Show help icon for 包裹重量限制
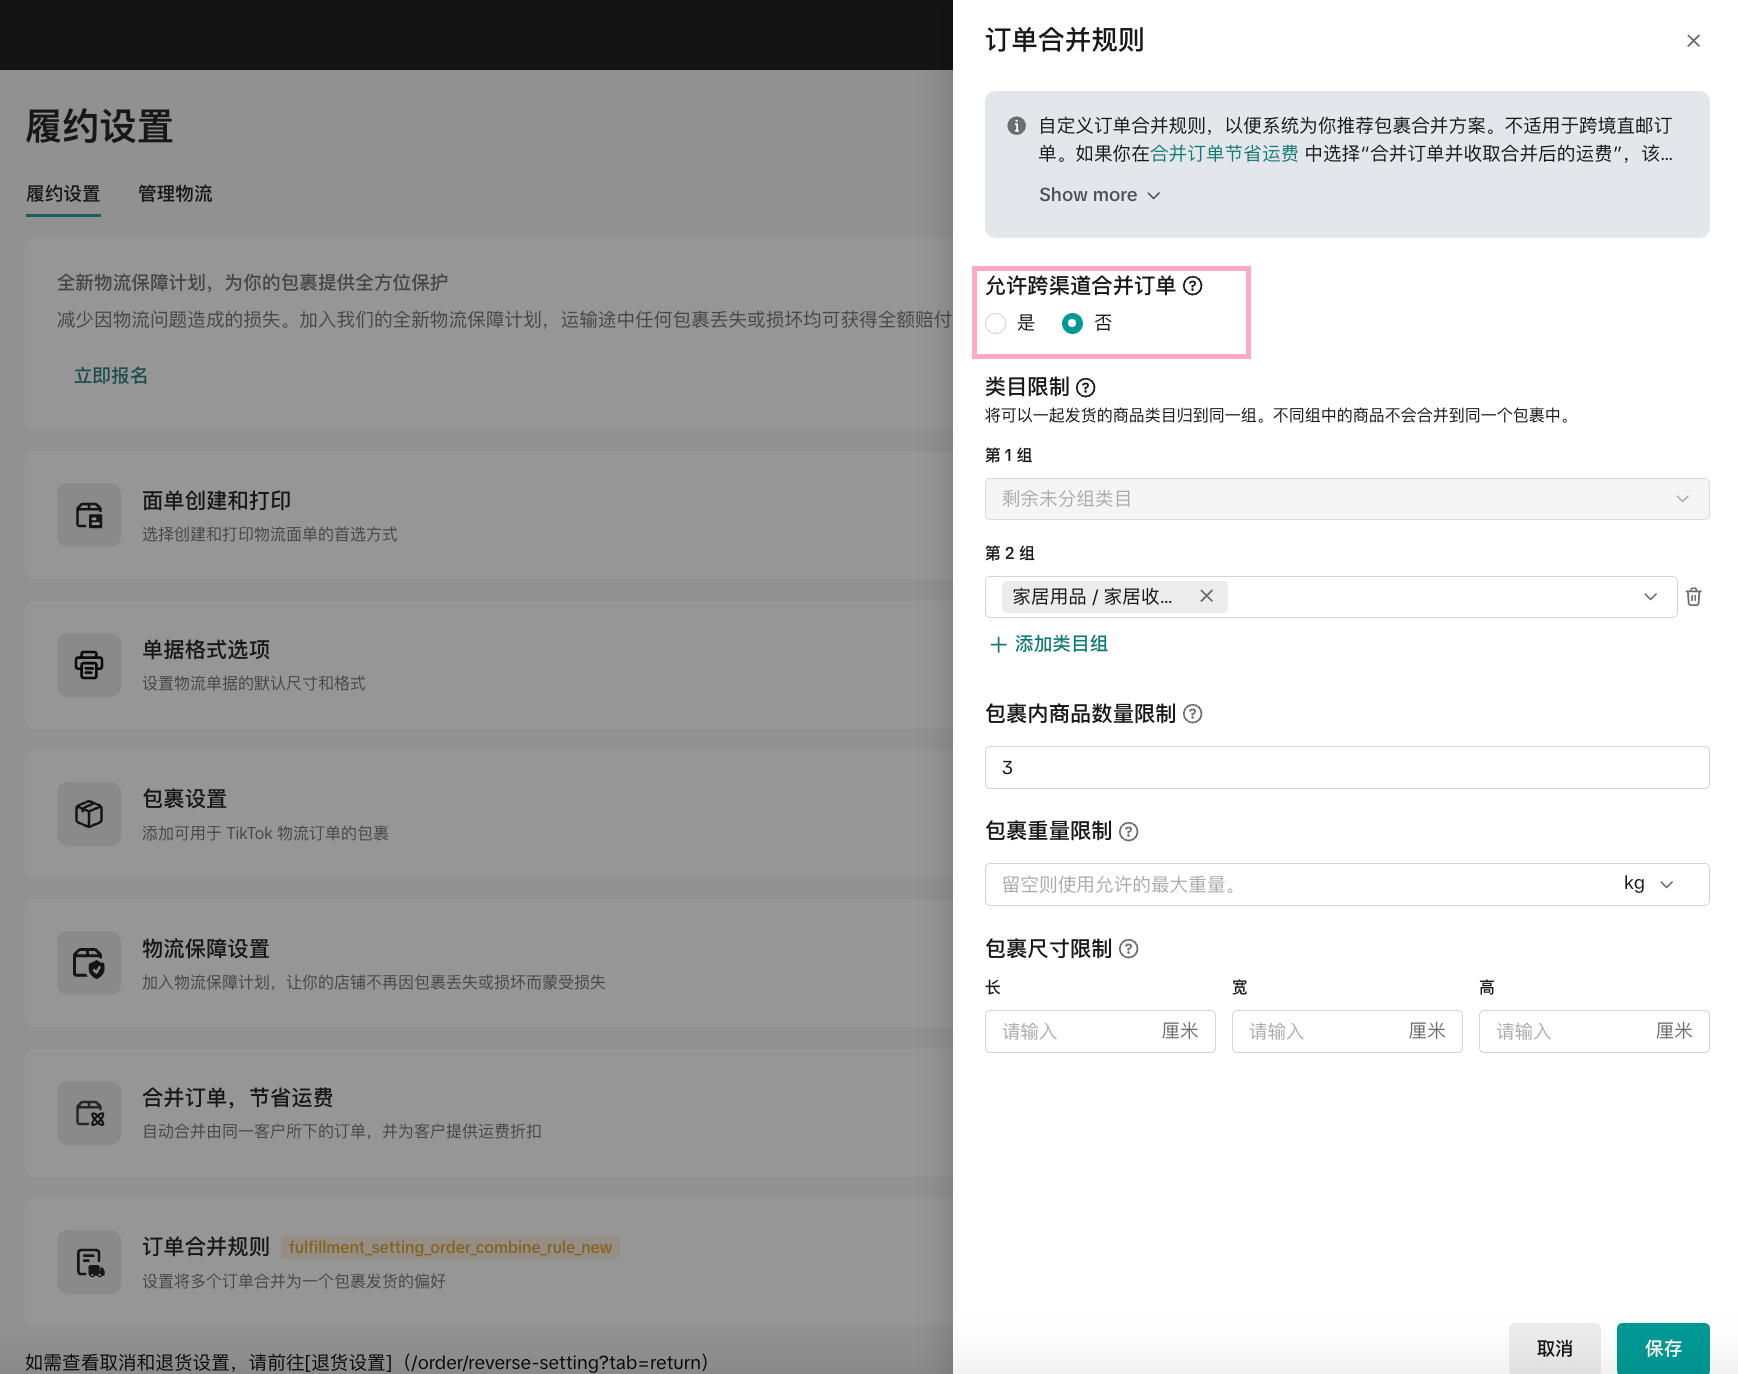 pyautogui.click(x=1128, y=831)
